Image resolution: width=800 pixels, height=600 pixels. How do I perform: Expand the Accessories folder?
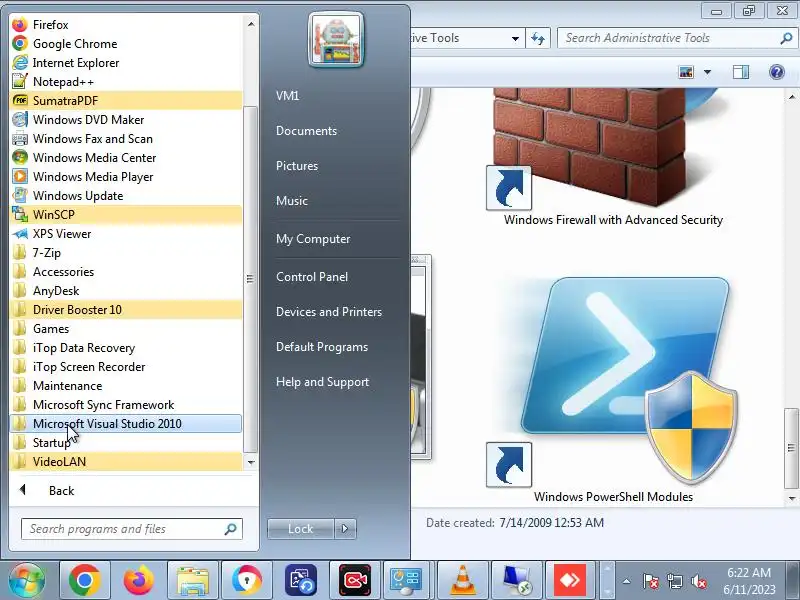click(126, 271)
